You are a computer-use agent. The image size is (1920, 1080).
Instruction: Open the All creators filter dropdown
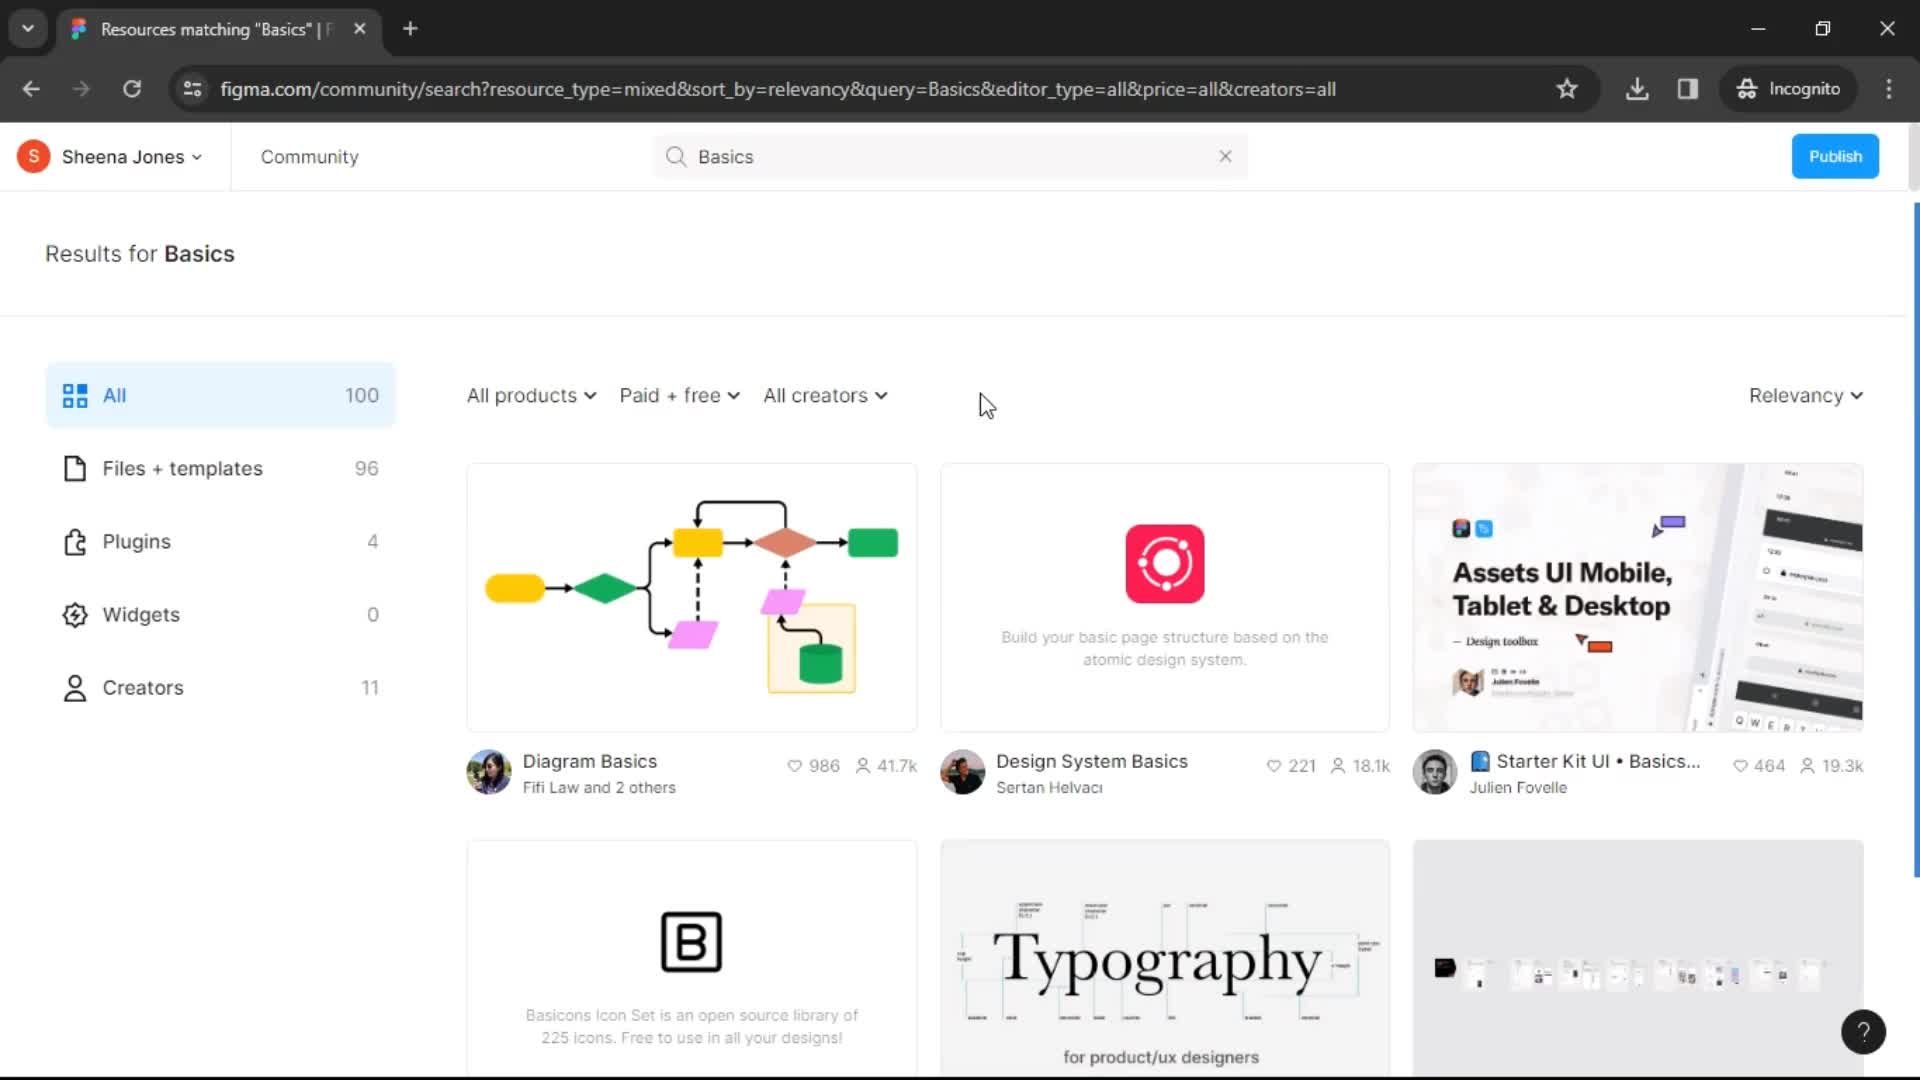(x=825, y=396)
